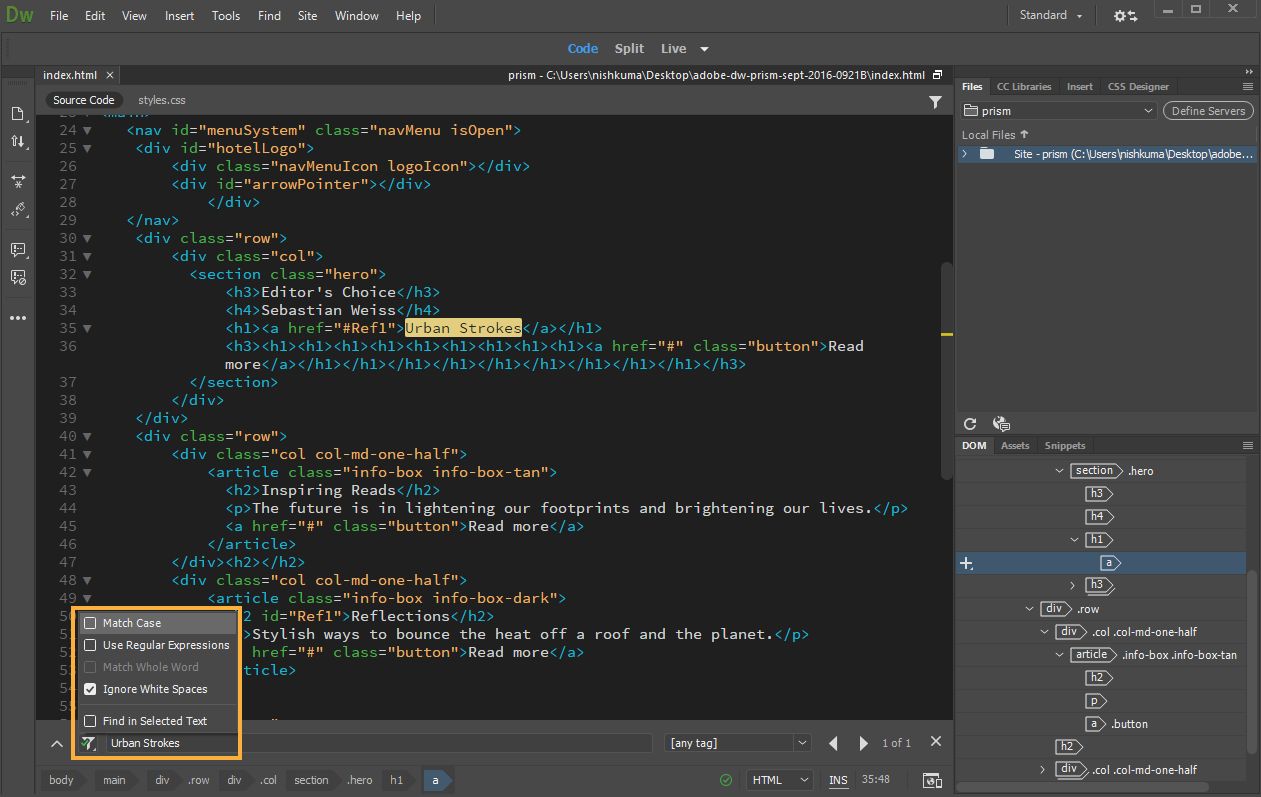The height and width of the screenshot is (797, 1261).
Task: Refresh the Files panel
Action: [x=969, y=424]
